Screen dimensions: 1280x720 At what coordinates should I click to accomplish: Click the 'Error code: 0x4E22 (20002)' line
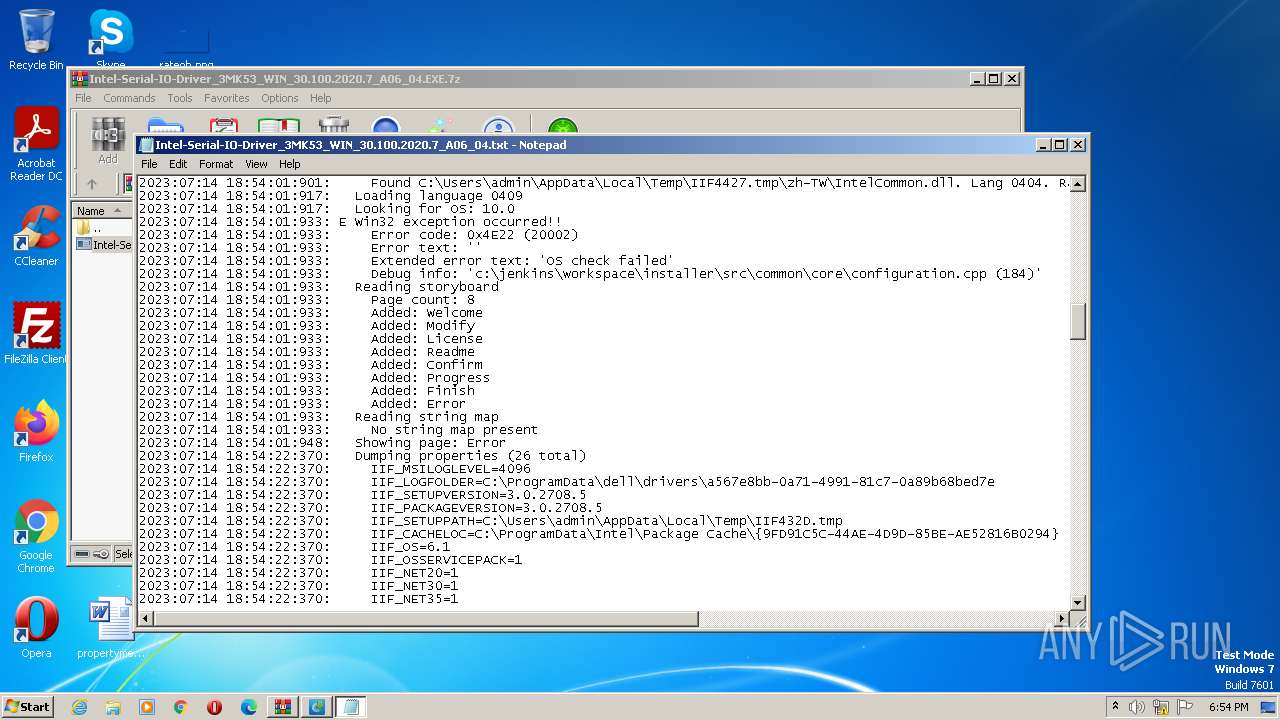(474, 235)
